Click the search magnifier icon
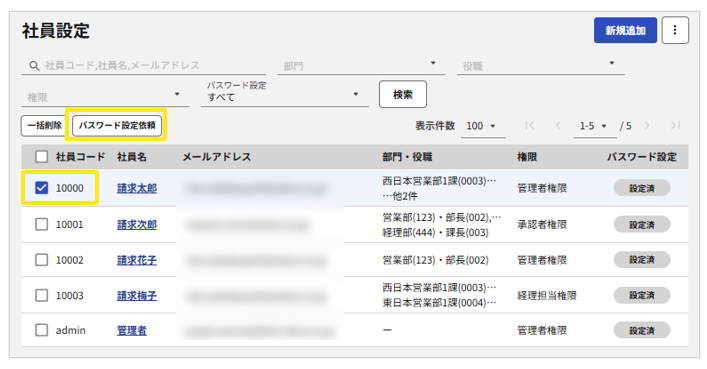This screenshot has height=369, width=707. tap(34, 66)
